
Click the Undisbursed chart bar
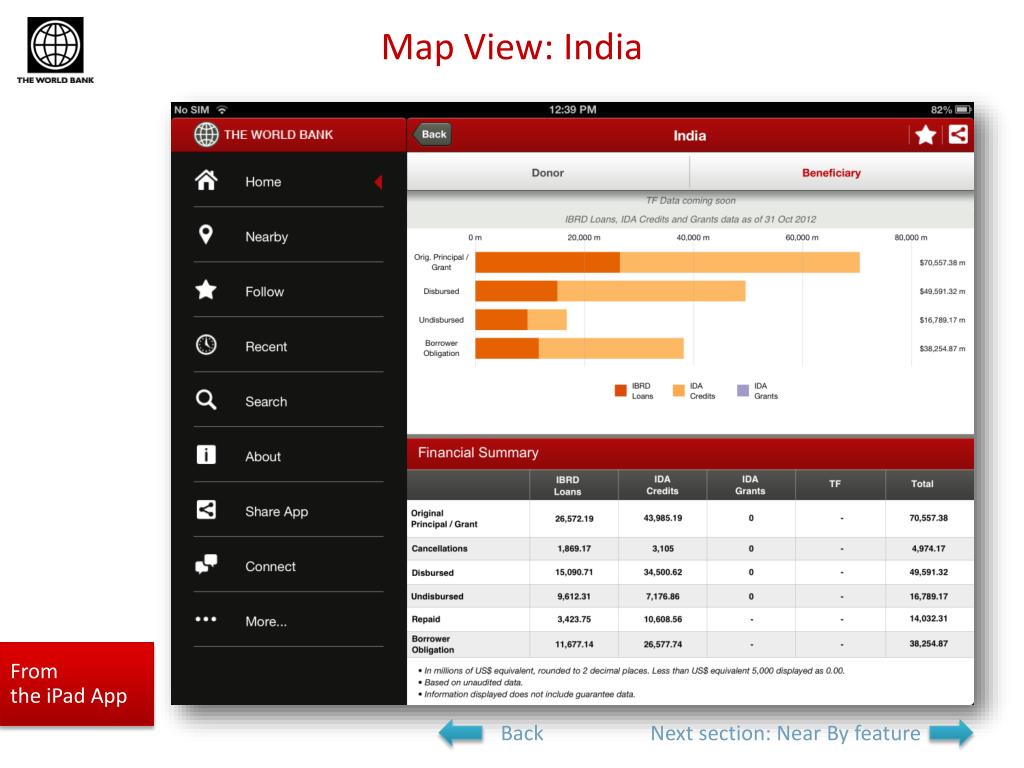tap(520, 320)
